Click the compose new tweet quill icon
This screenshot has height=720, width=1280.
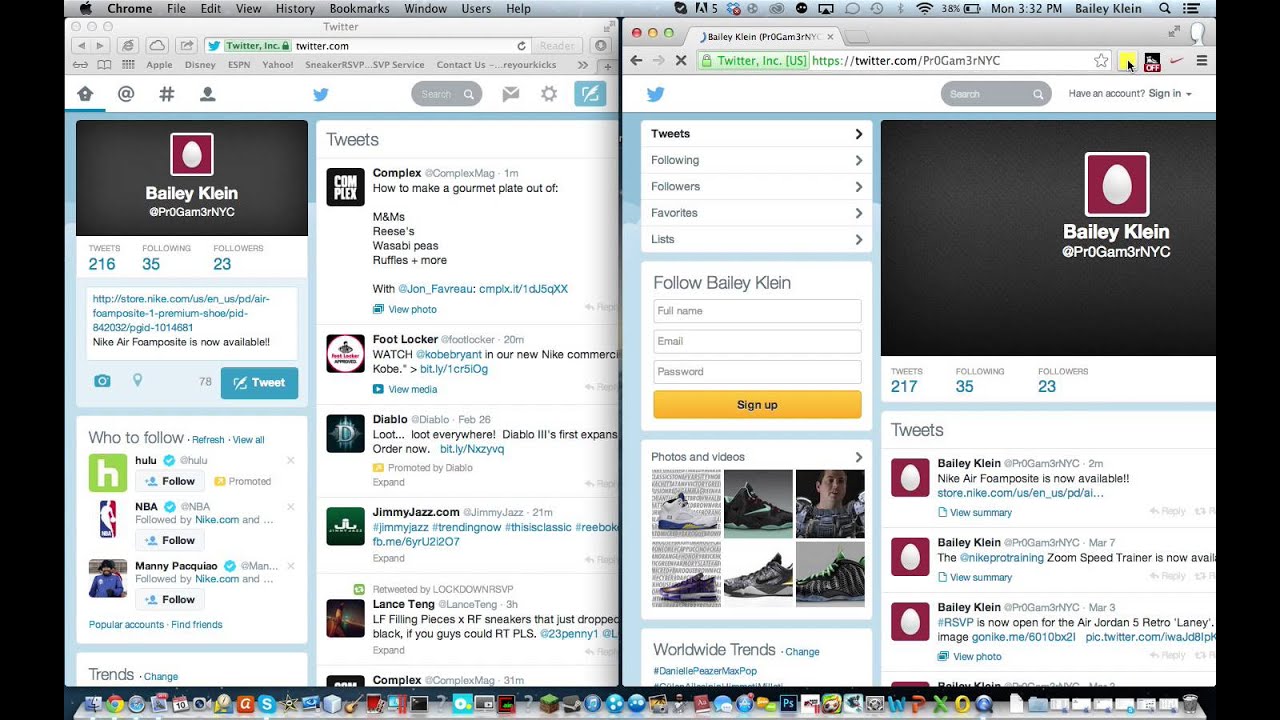point(590,94)
